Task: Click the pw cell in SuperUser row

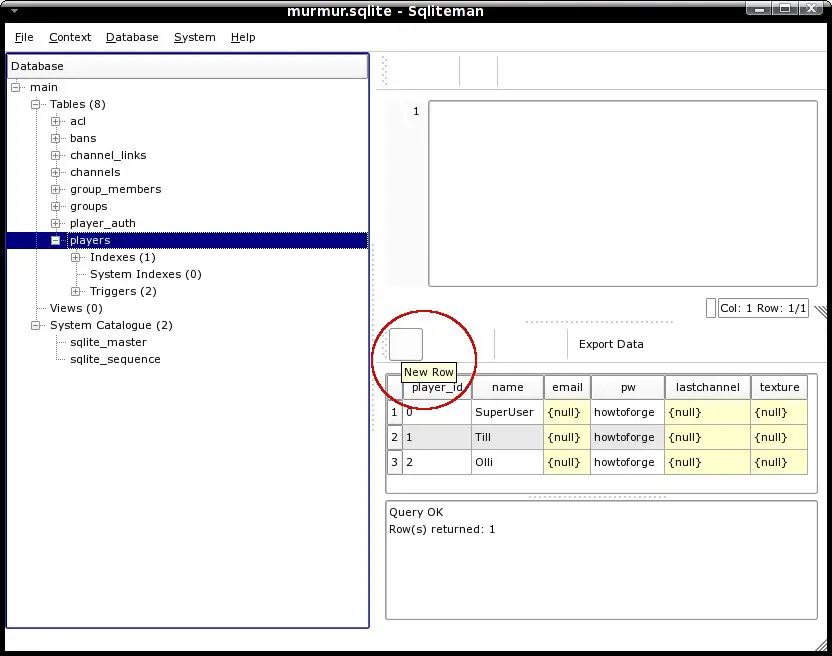Action: click(x=628, y=412)
